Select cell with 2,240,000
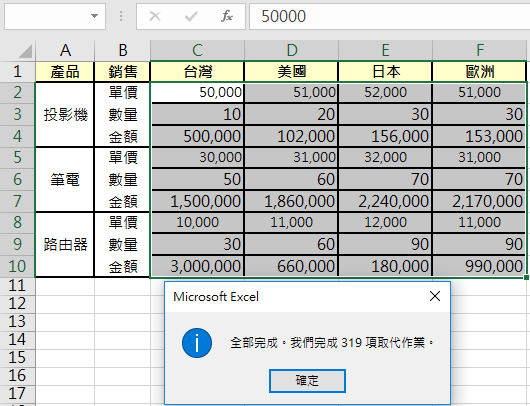Viewport: 530px width, 406px height. coord(385,201)
